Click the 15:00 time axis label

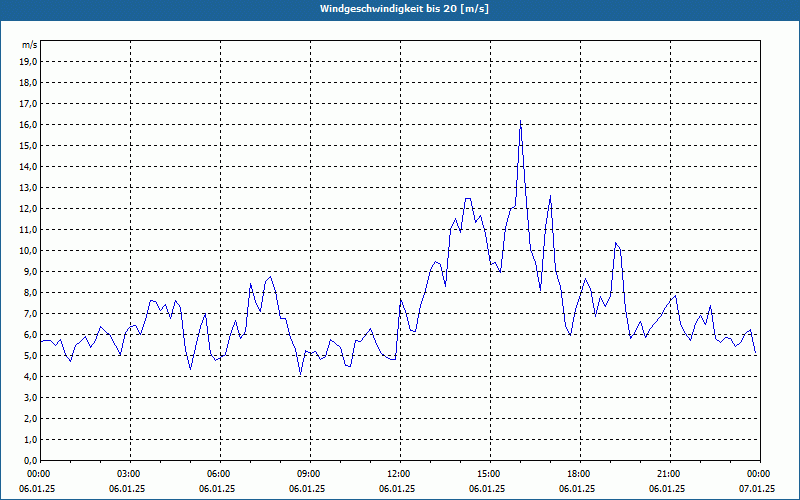(490, 474)
